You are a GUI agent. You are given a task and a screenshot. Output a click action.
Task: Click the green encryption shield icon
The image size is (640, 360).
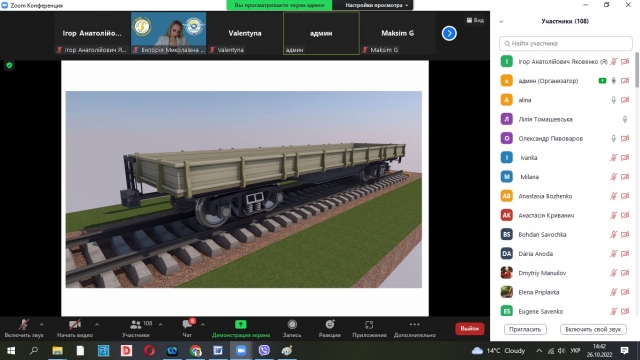[9, 65]
